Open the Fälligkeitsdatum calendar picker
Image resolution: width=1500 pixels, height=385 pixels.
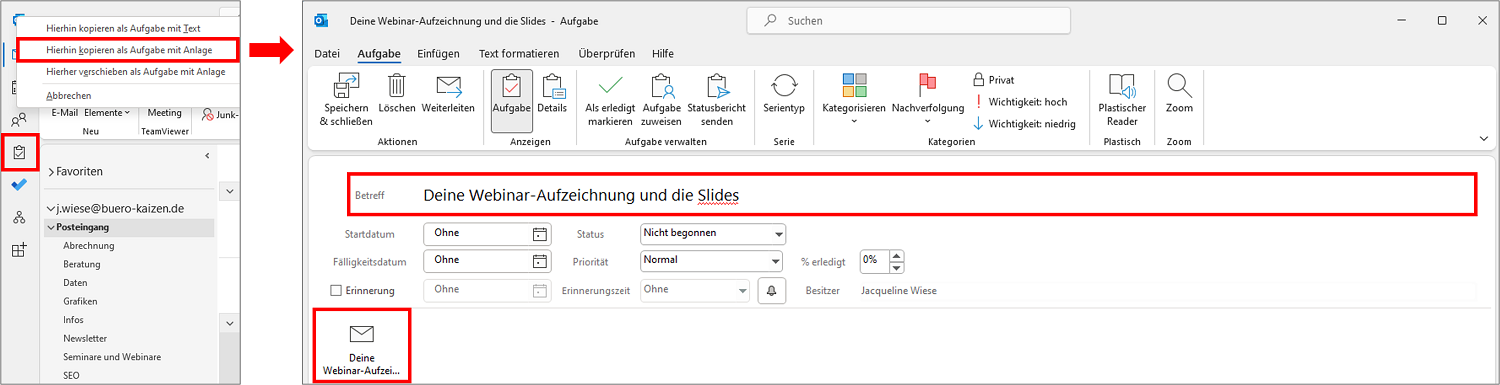[x=540, y=260]
